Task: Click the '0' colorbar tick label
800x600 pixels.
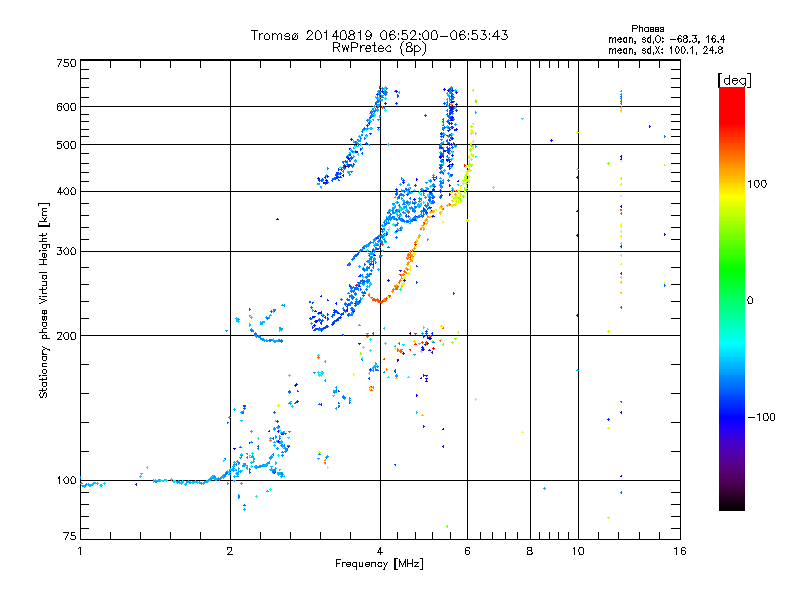Action: point(750,300)
